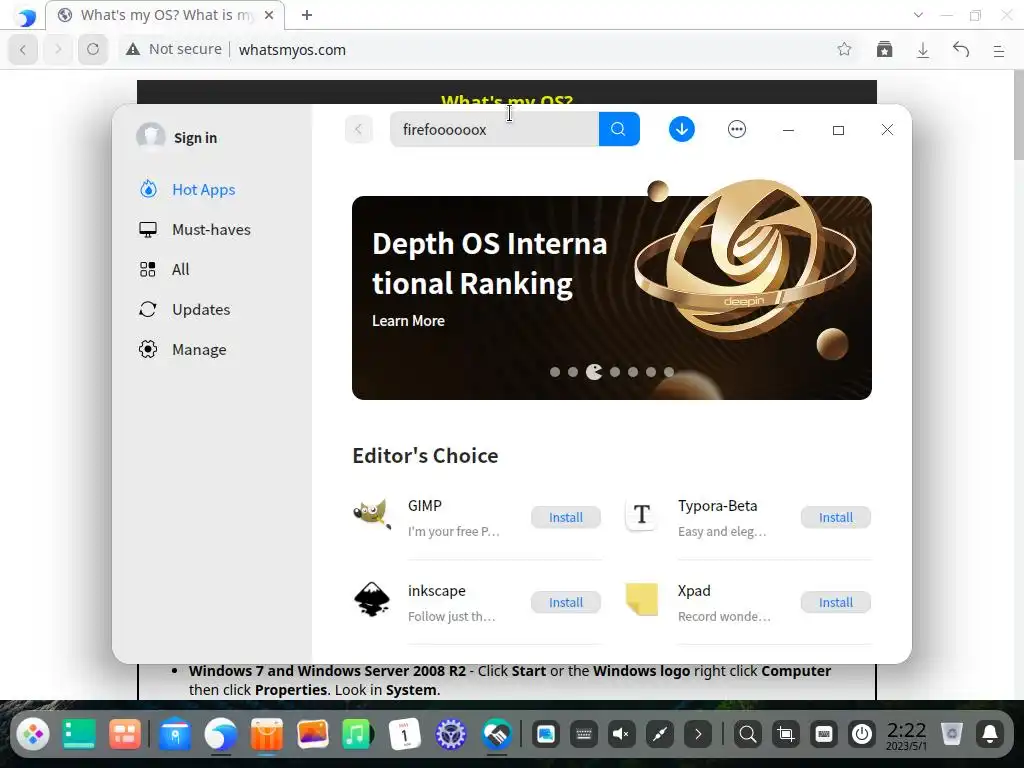This screenshot has height=768, width=1024.
Task: Open the Control Center gear in the dock
Action: point(451,735)
